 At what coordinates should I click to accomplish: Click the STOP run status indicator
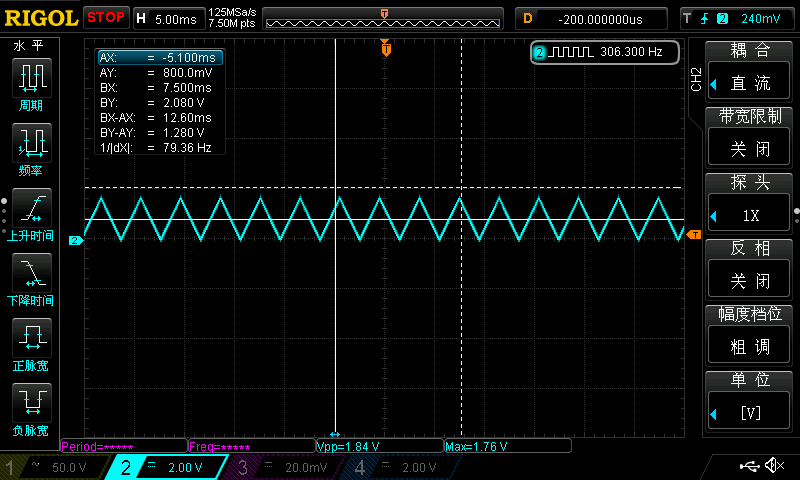coord(106,17)
